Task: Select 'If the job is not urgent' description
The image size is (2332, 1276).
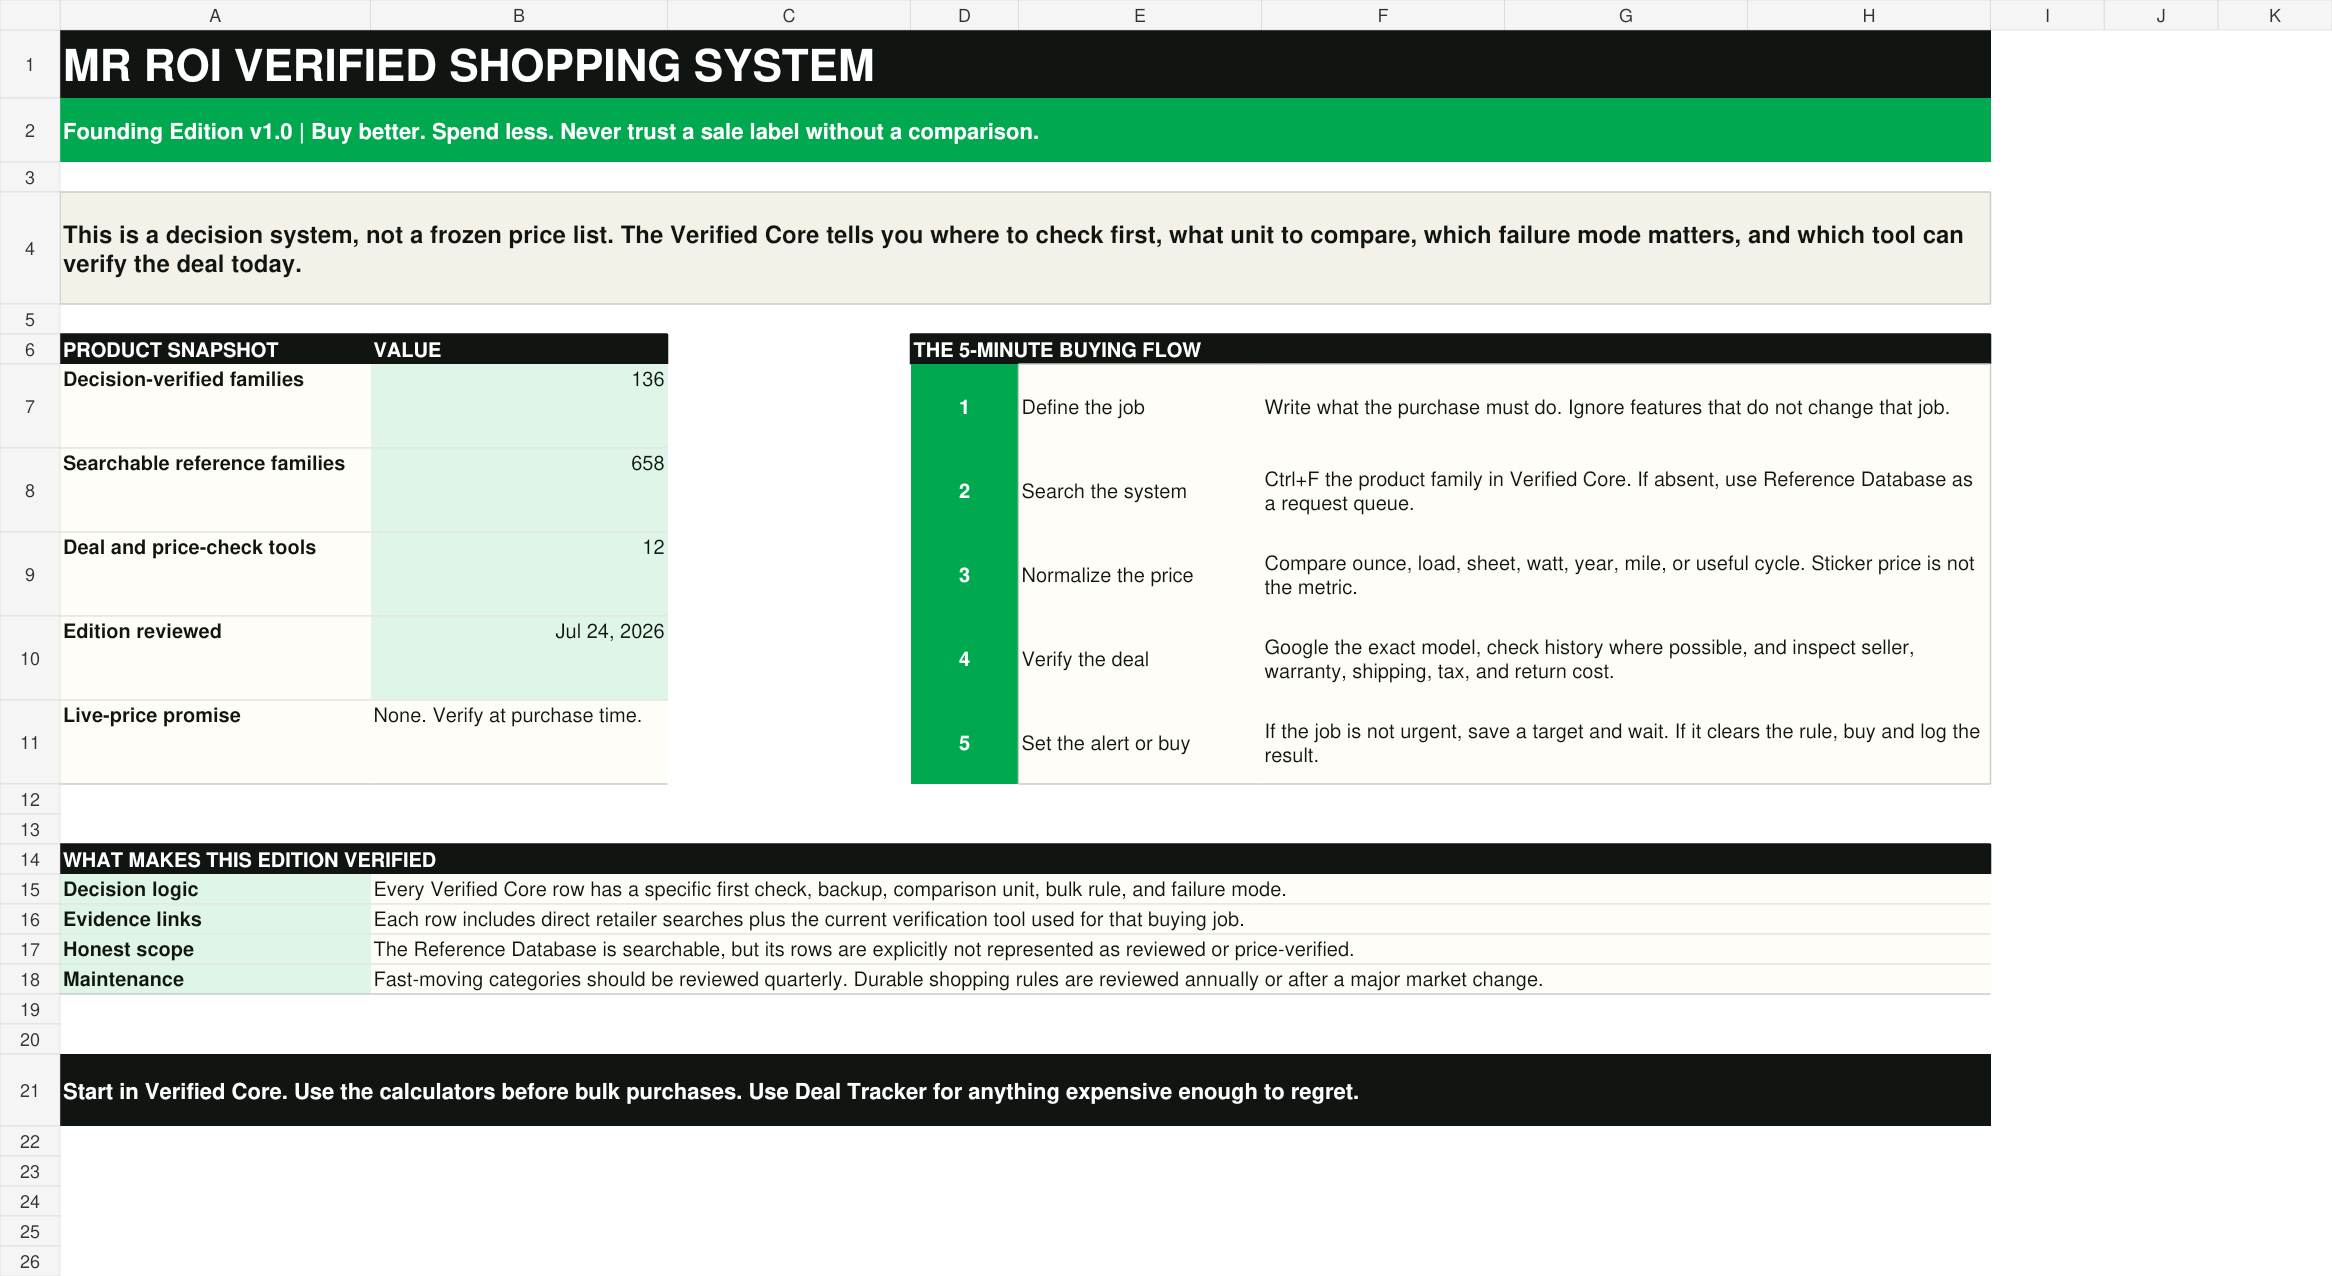Action: [x=1626, y=742]
